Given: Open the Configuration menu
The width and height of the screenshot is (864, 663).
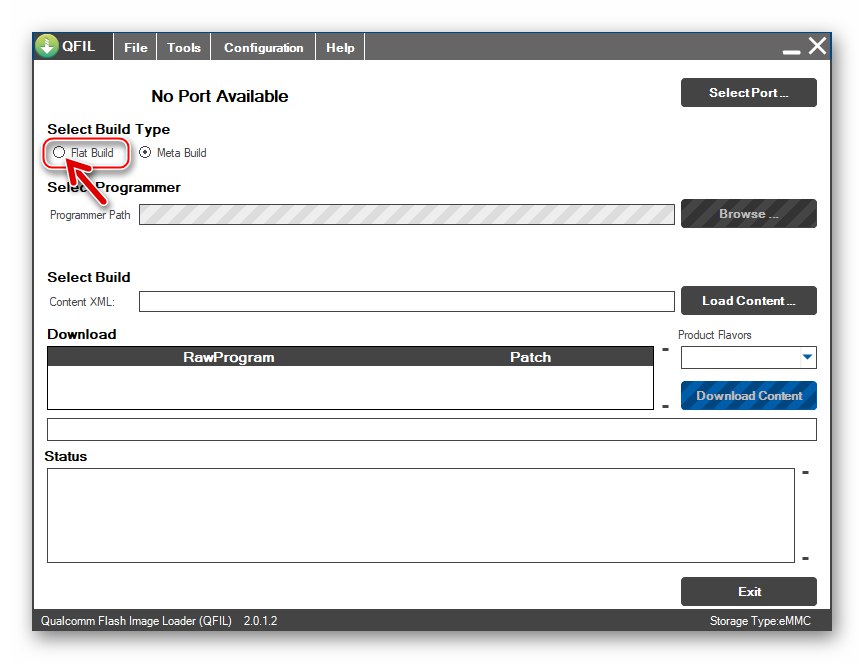Looking at the screenshot, I should 263,47.
